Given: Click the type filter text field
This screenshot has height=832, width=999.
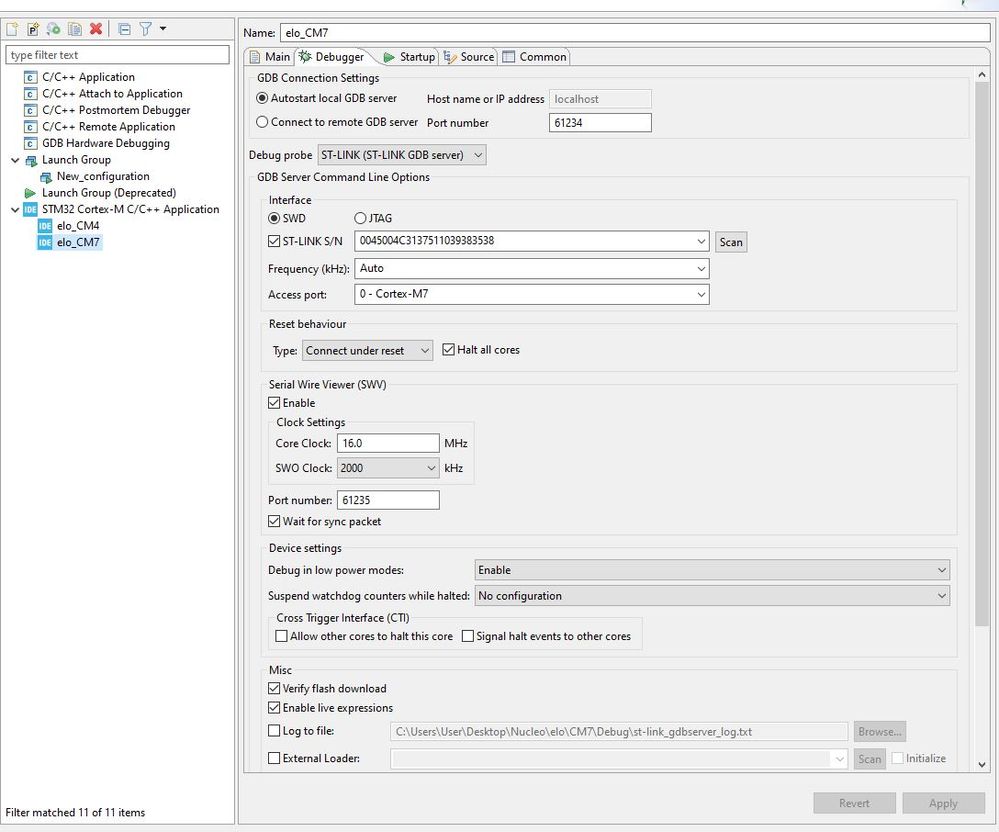Looking at the screenshot, I should (x=117, y=55).
